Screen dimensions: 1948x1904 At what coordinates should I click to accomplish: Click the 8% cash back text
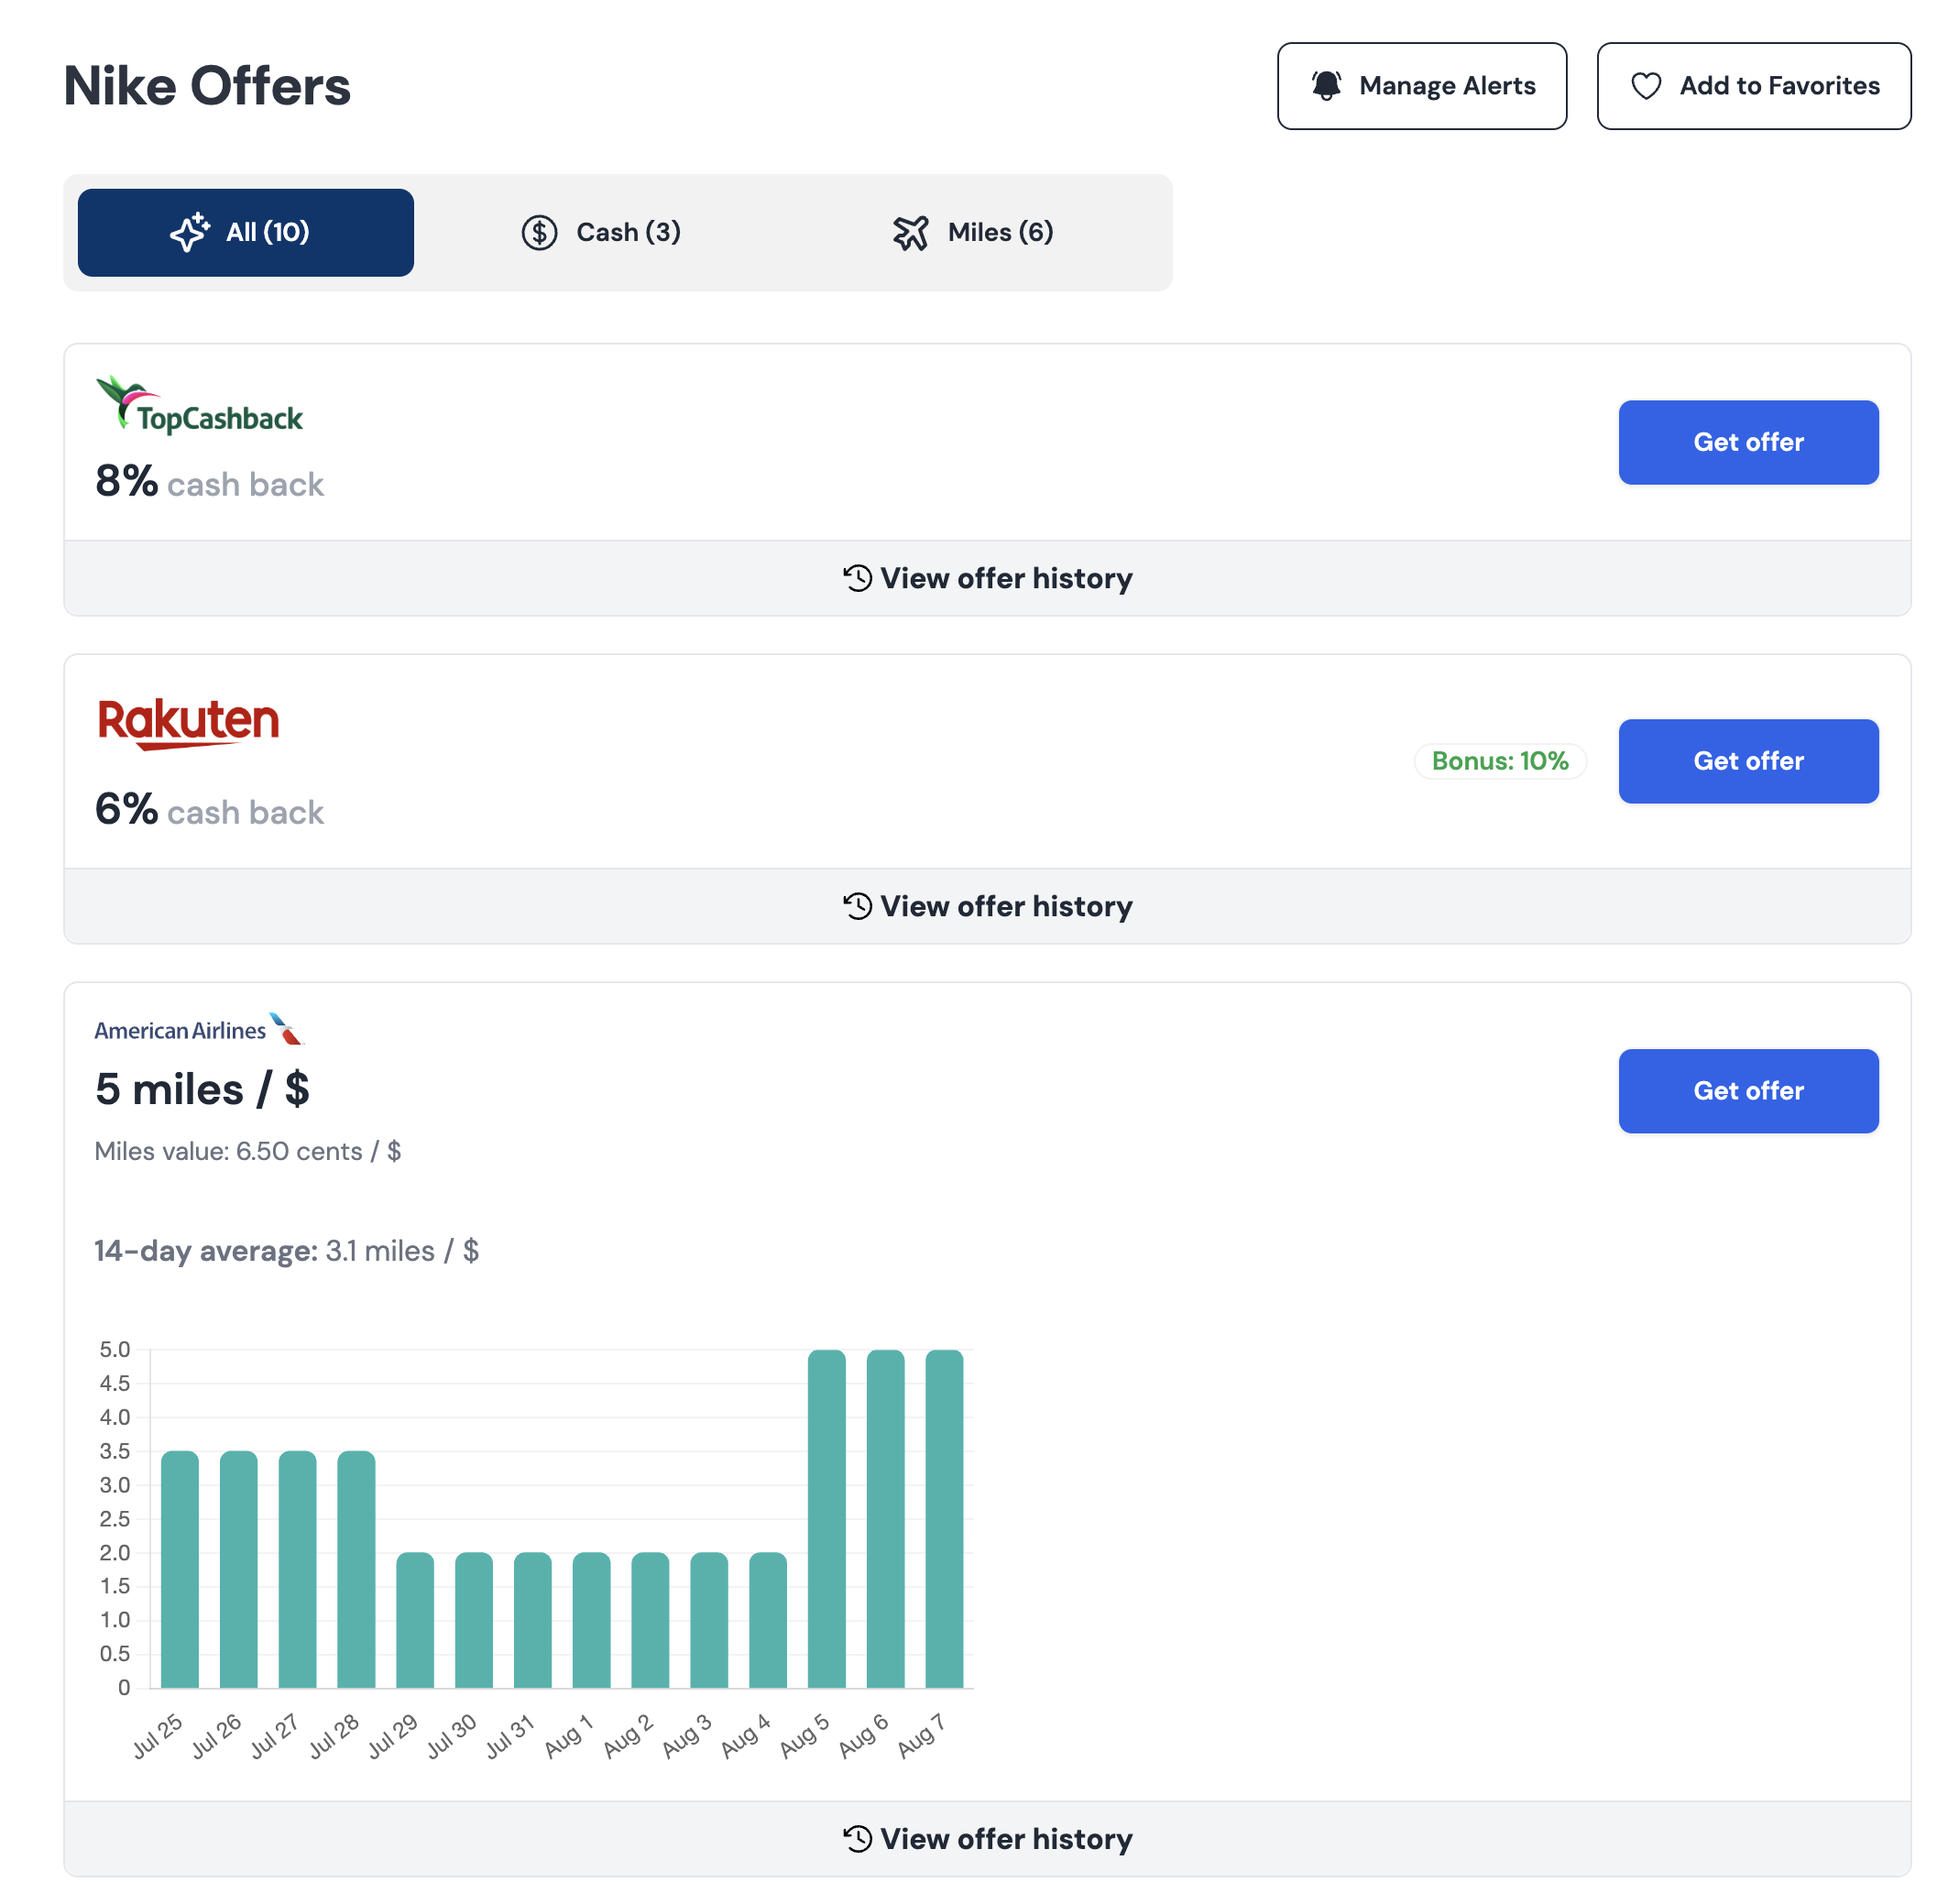tap(209, 482)
